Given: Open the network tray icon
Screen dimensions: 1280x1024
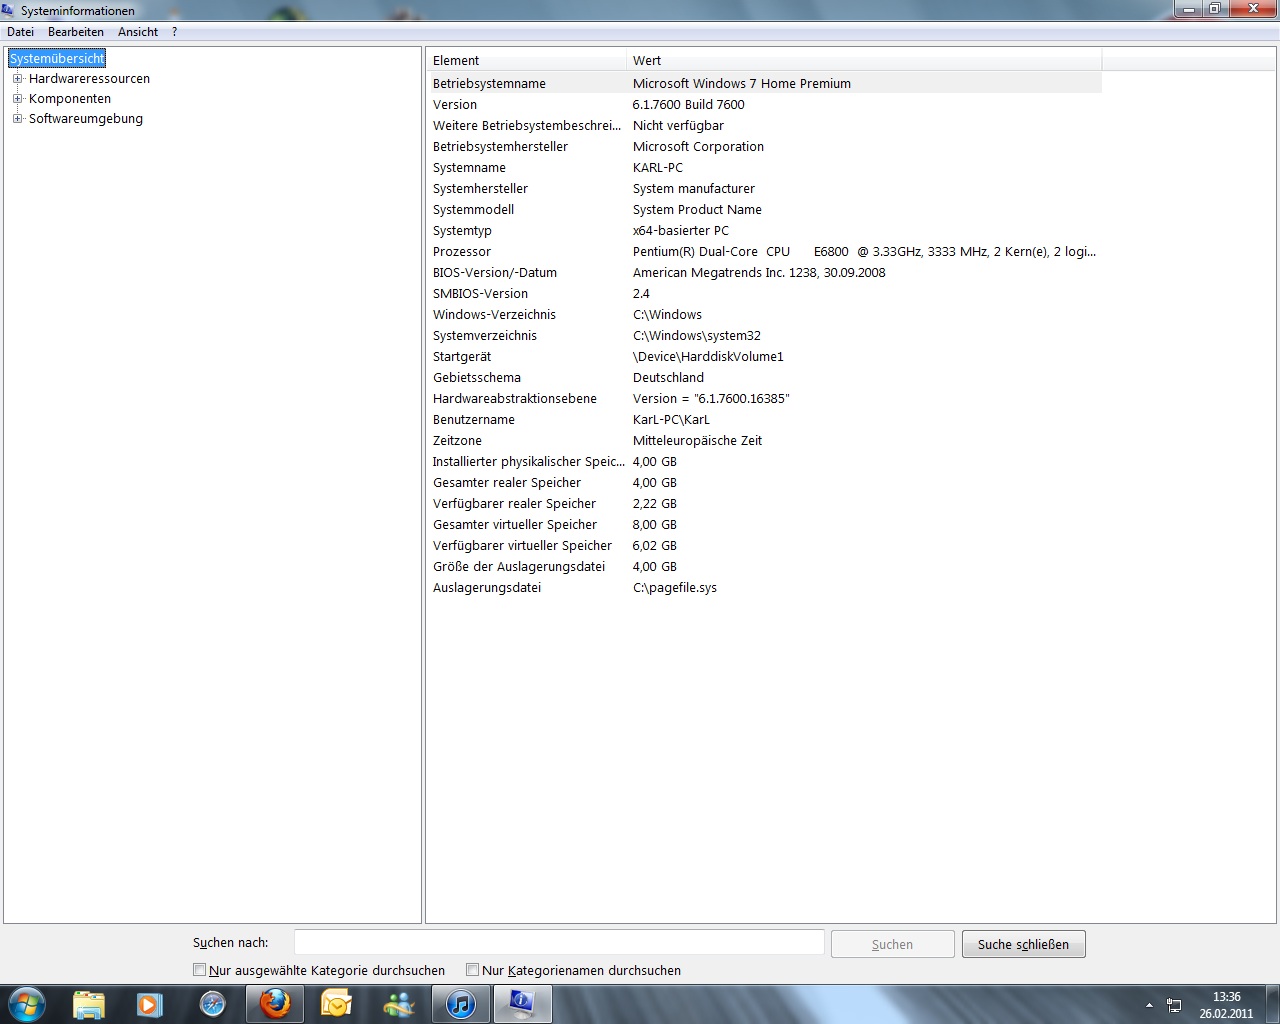Looking at the screenshot, I should (x=1174, y=1005).
